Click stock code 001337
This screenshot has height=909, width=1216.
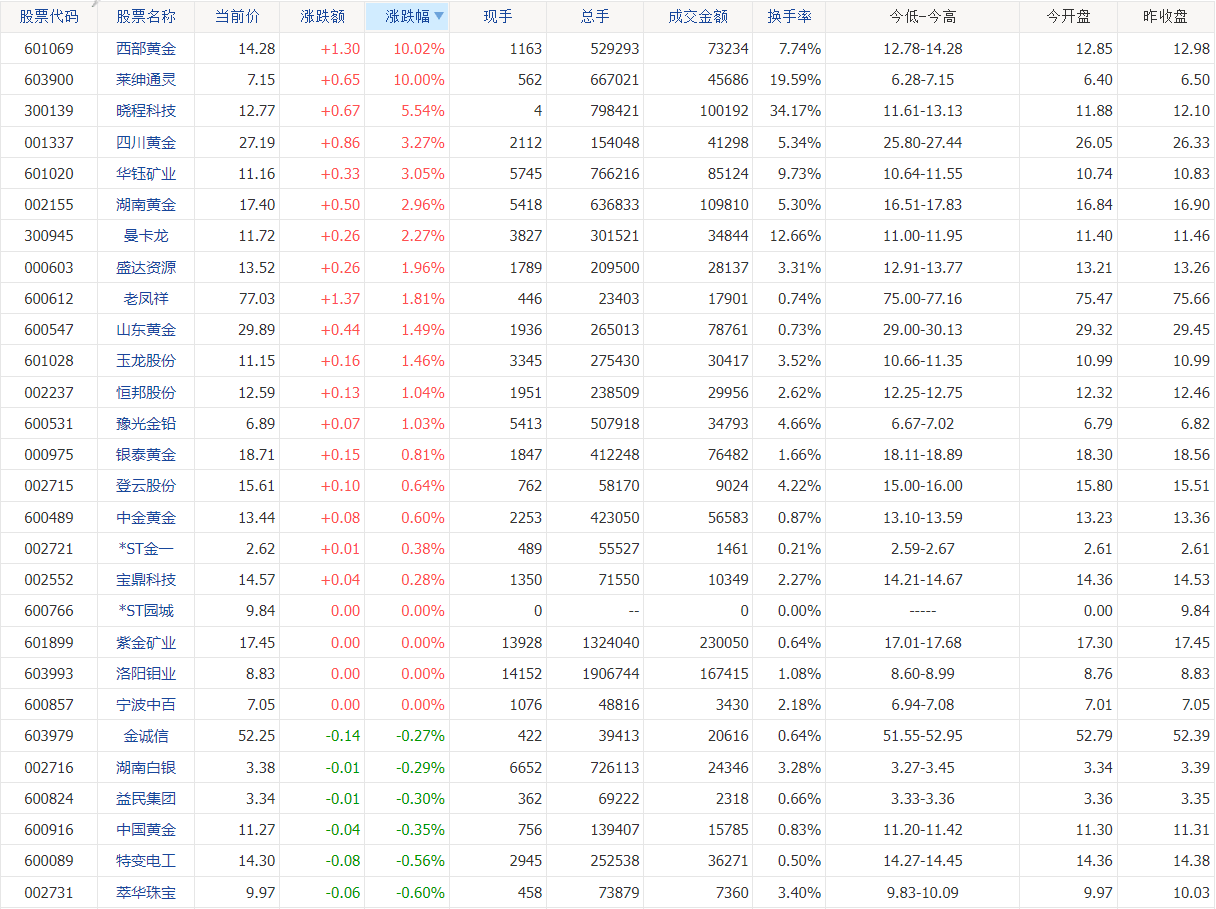(49, 142)
